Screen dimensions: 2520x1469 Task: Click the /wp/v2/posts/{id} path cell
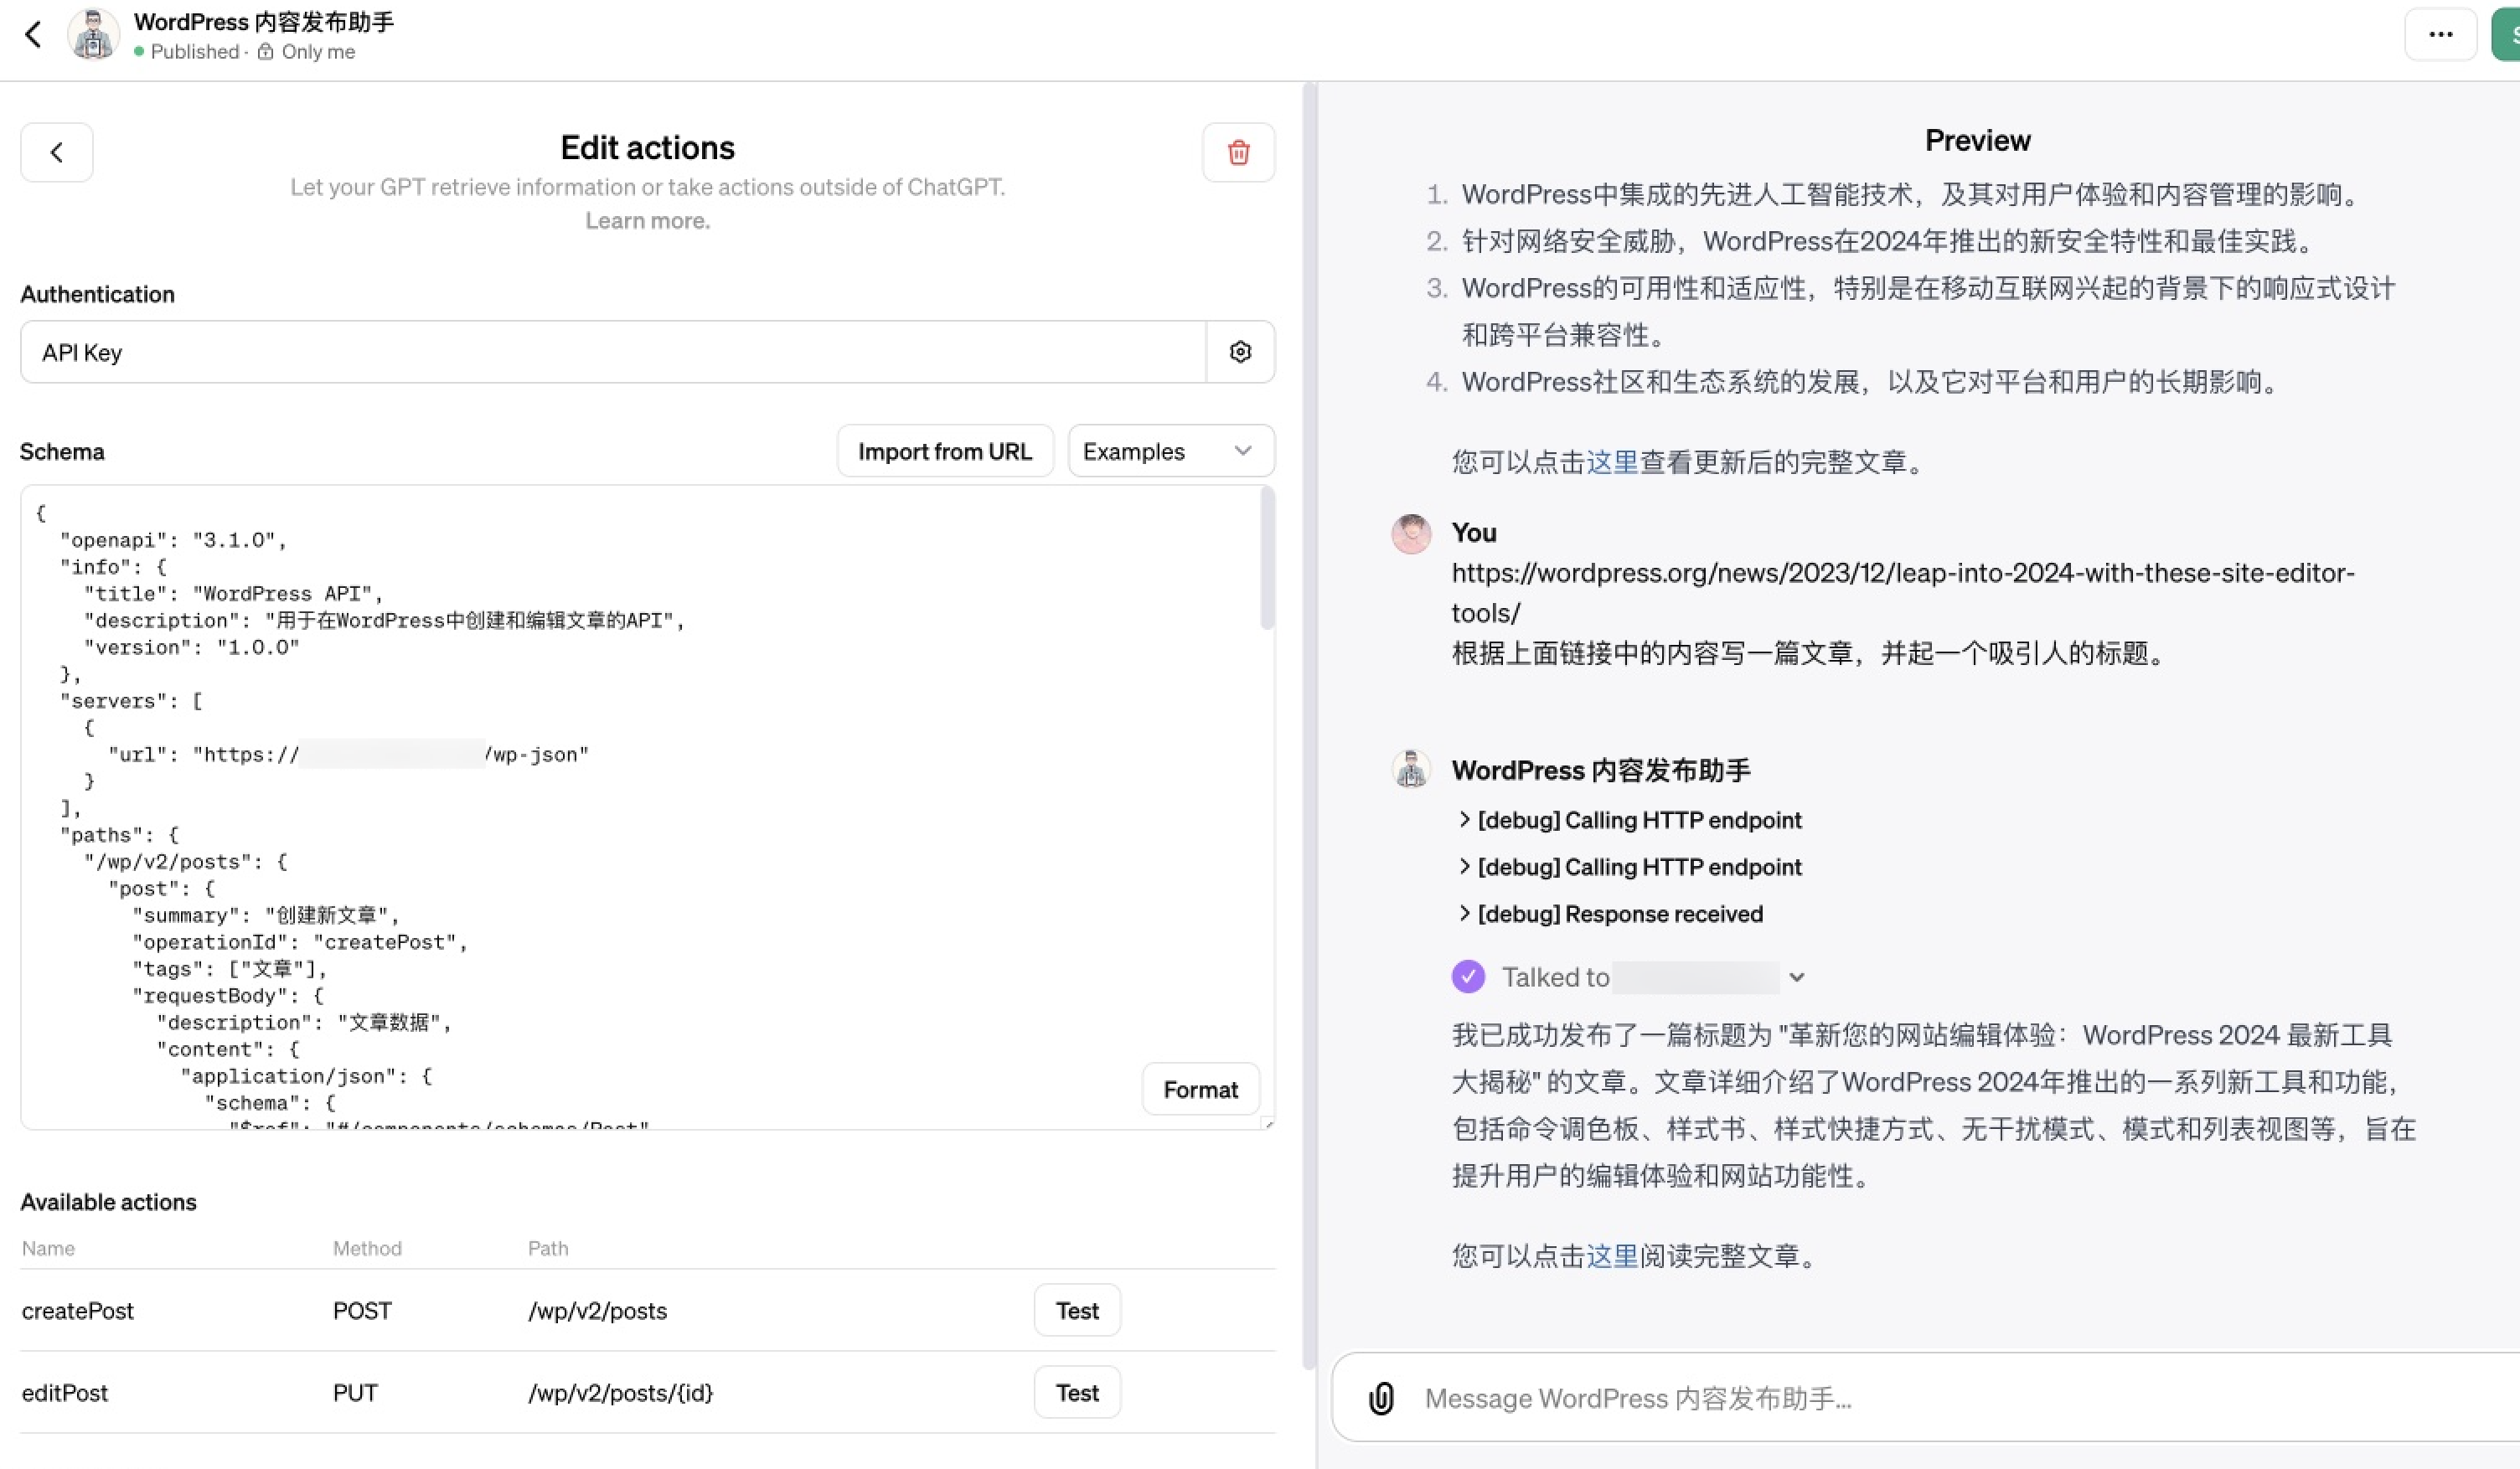pyautogui.click(x=621, y=1393)
